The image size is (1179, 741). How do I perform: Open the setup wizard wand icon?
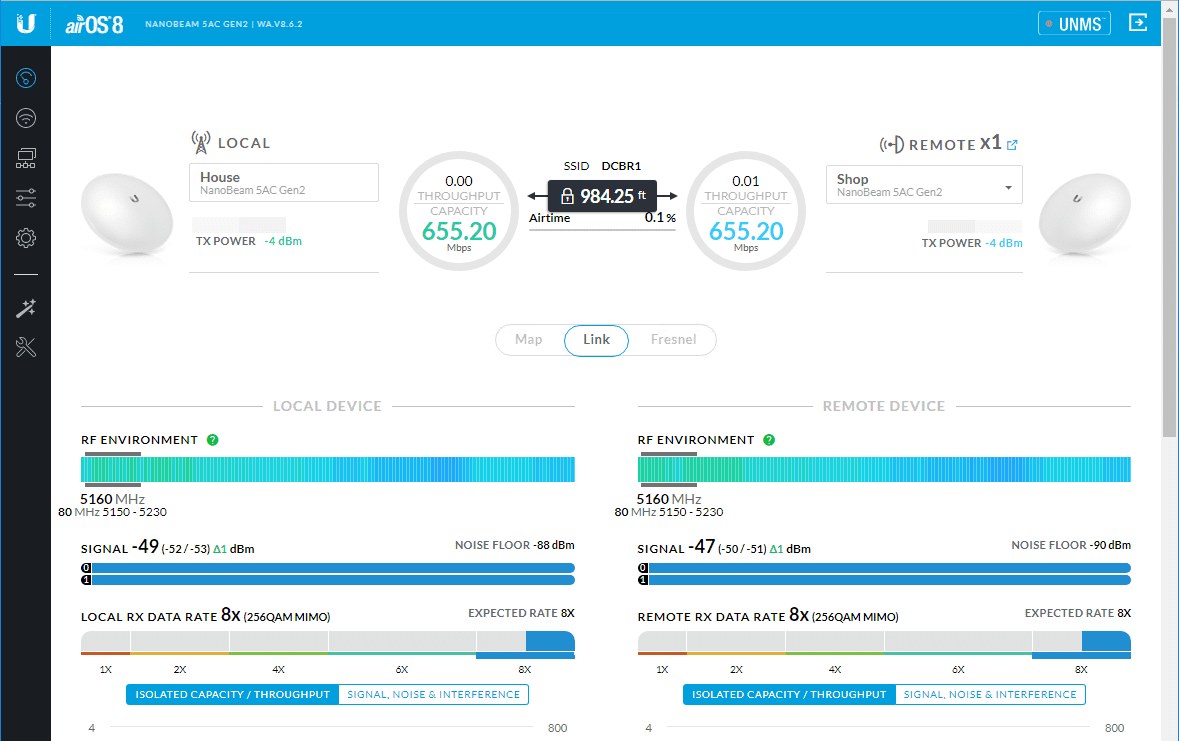26,308
